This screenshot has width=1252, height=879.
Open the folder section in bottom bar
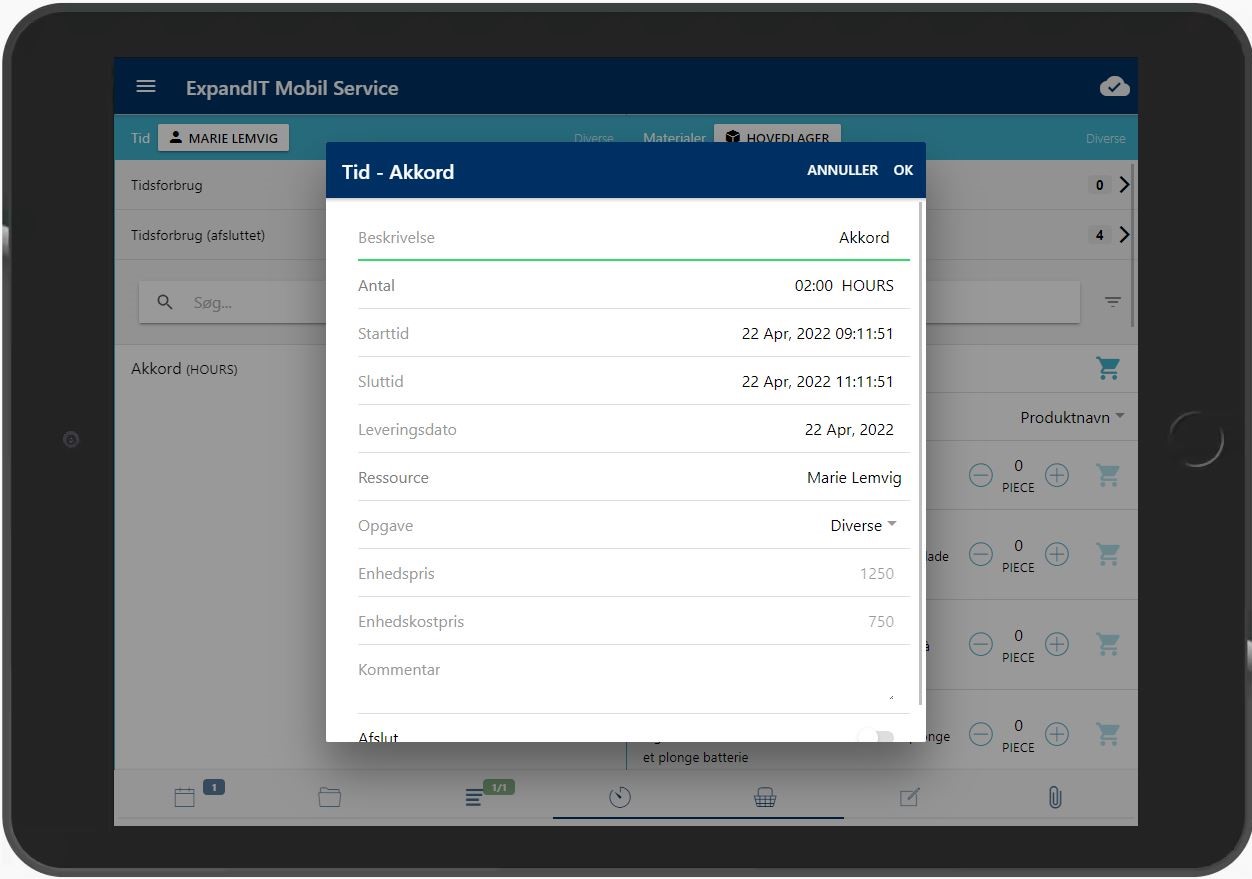[330, 796]
